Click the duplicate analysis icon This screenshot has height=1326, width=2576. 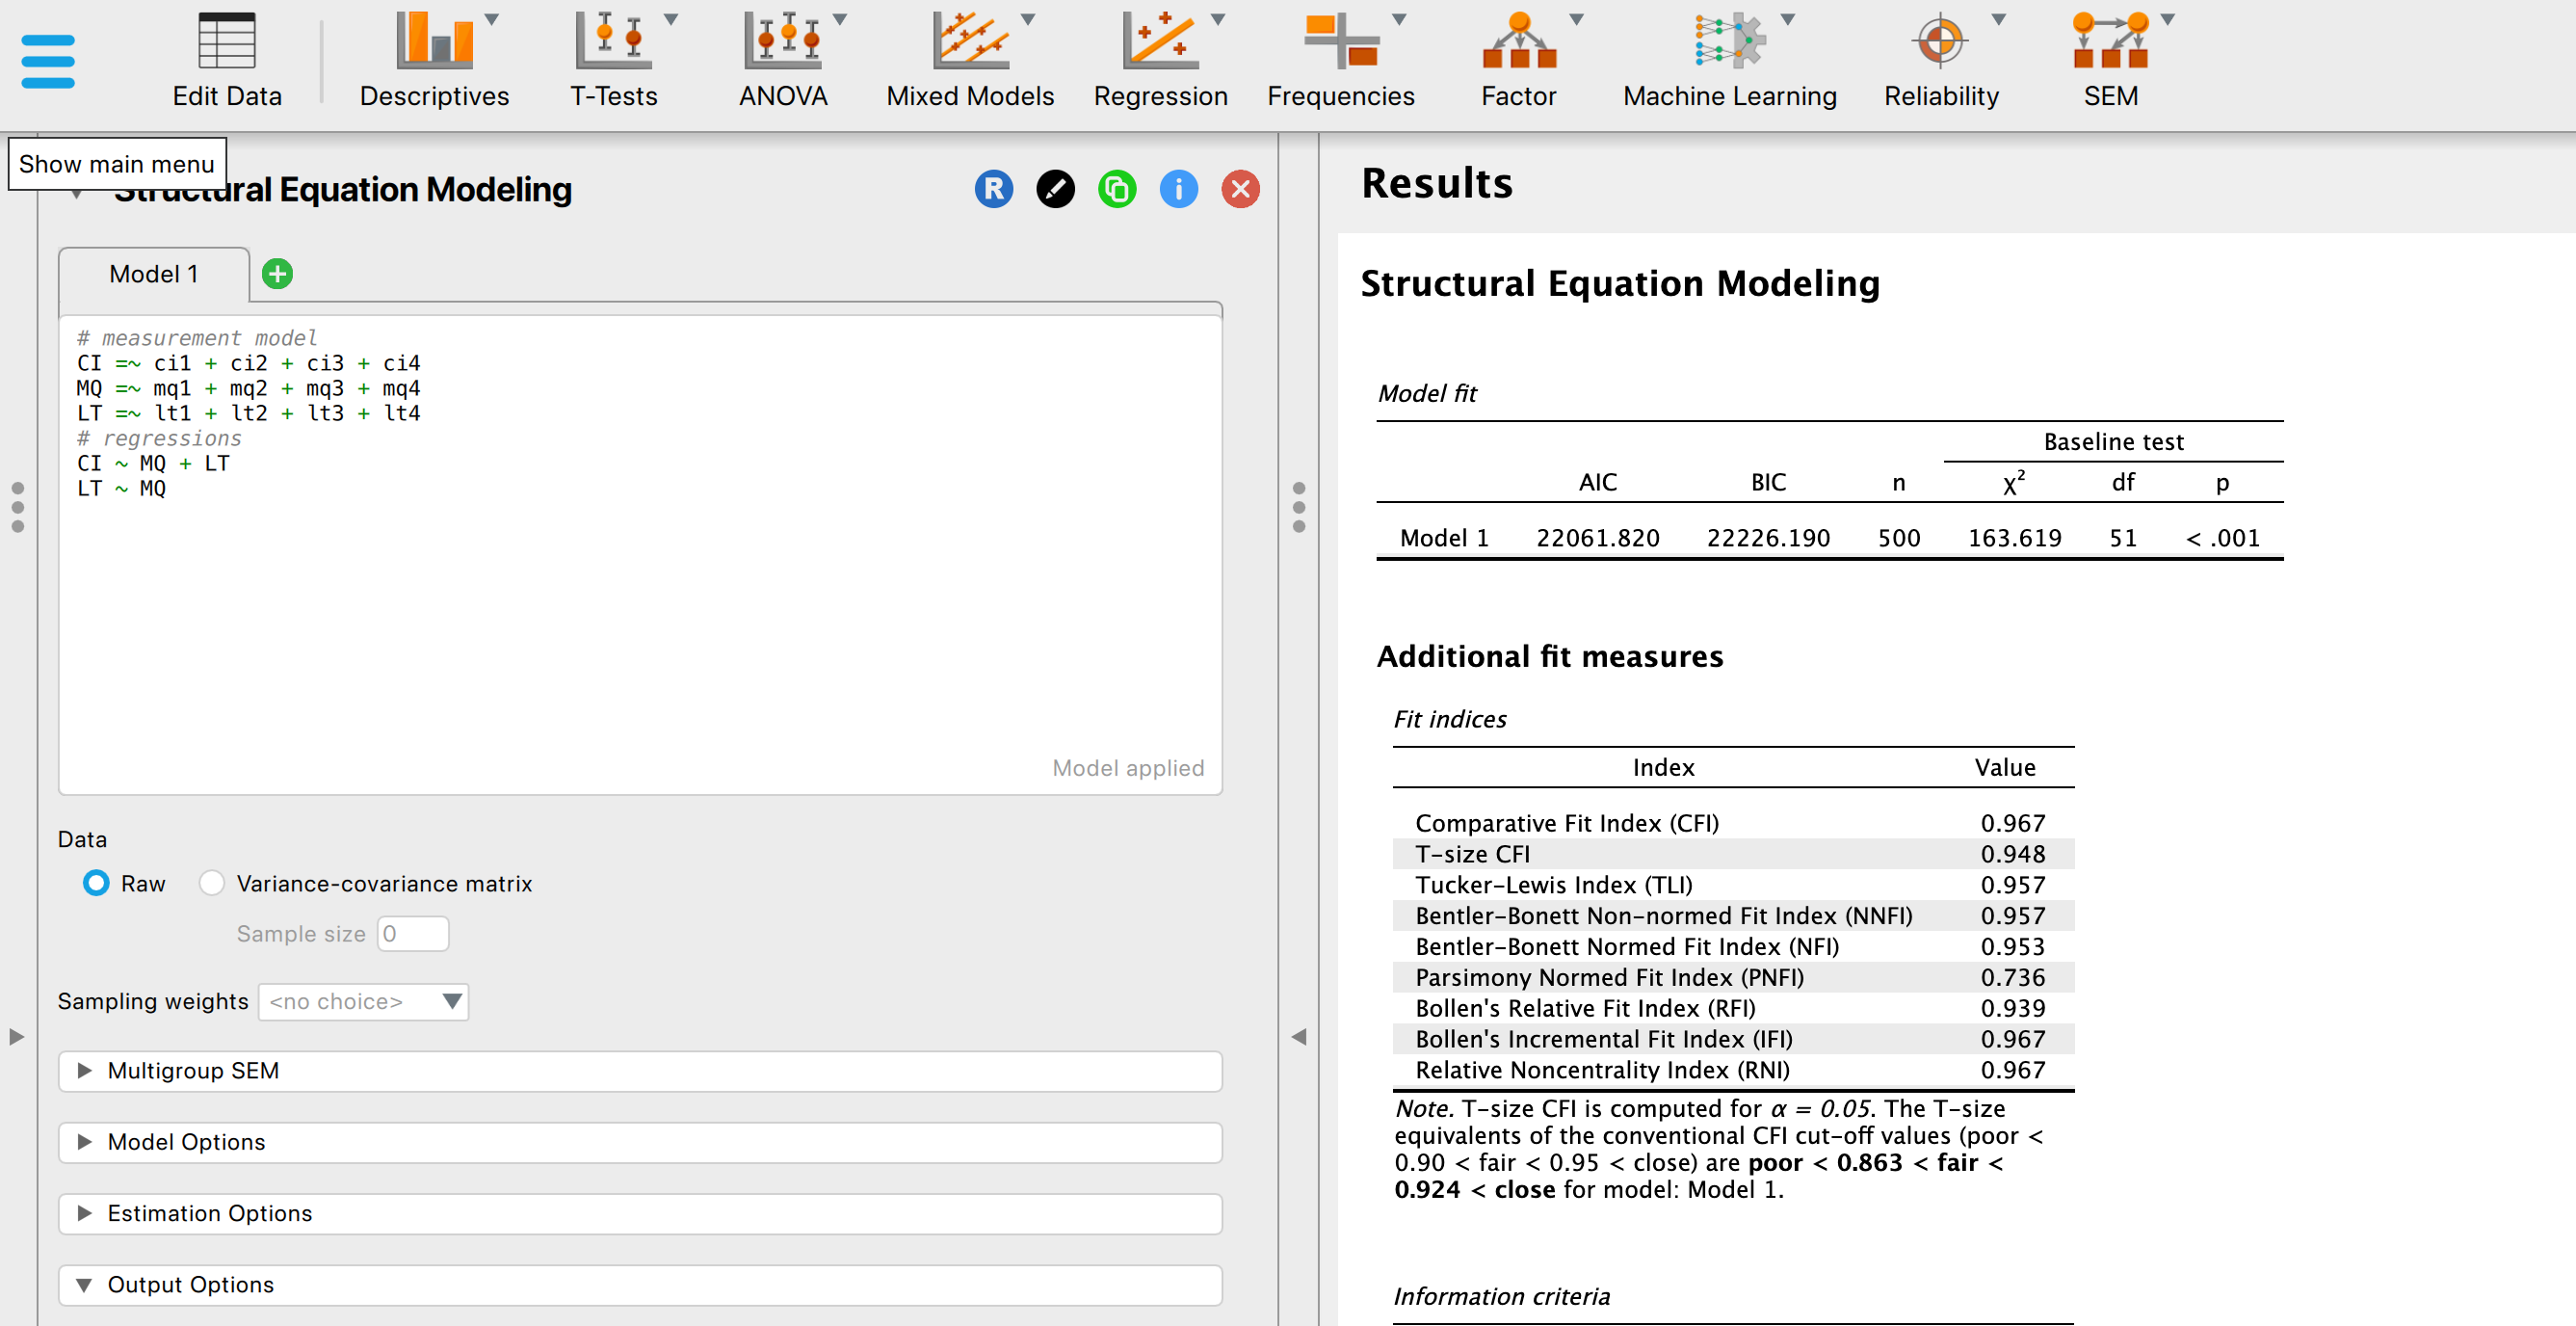pos(1117,189)
